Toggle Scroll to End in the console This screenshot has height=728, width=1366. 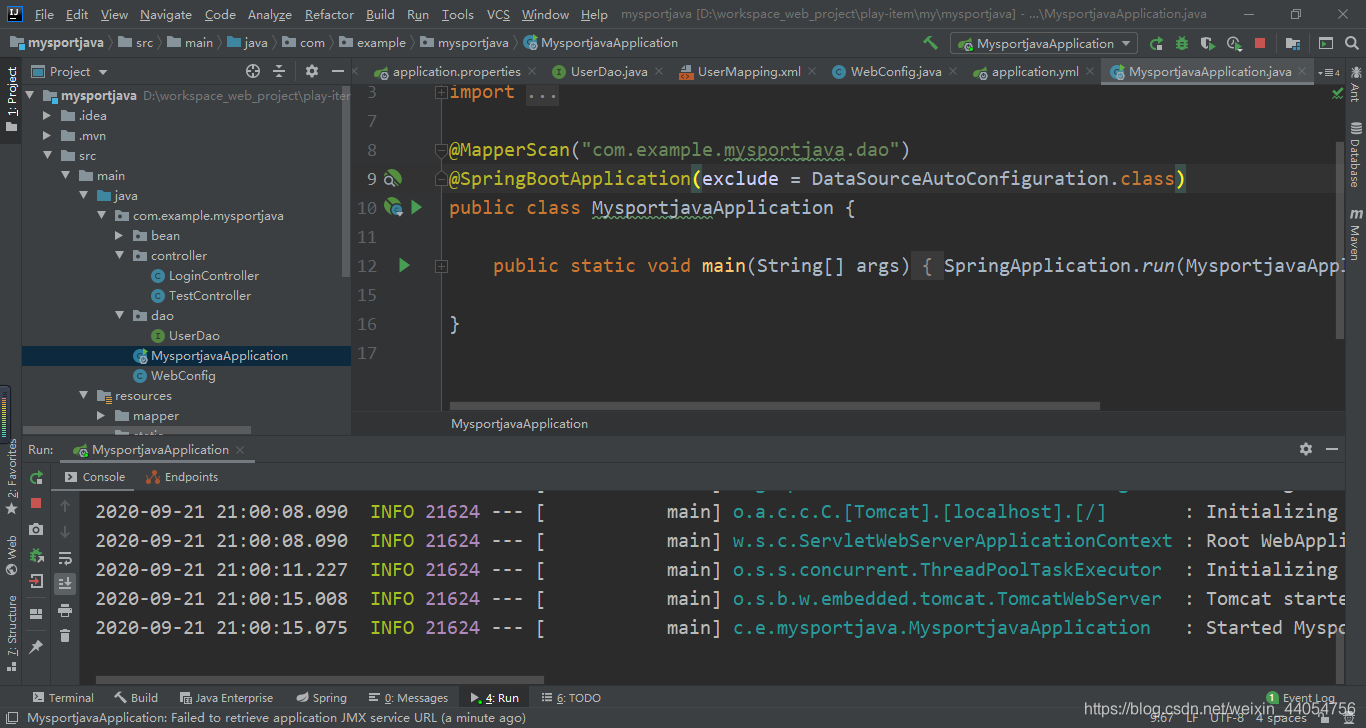click(x=65, y=584)
